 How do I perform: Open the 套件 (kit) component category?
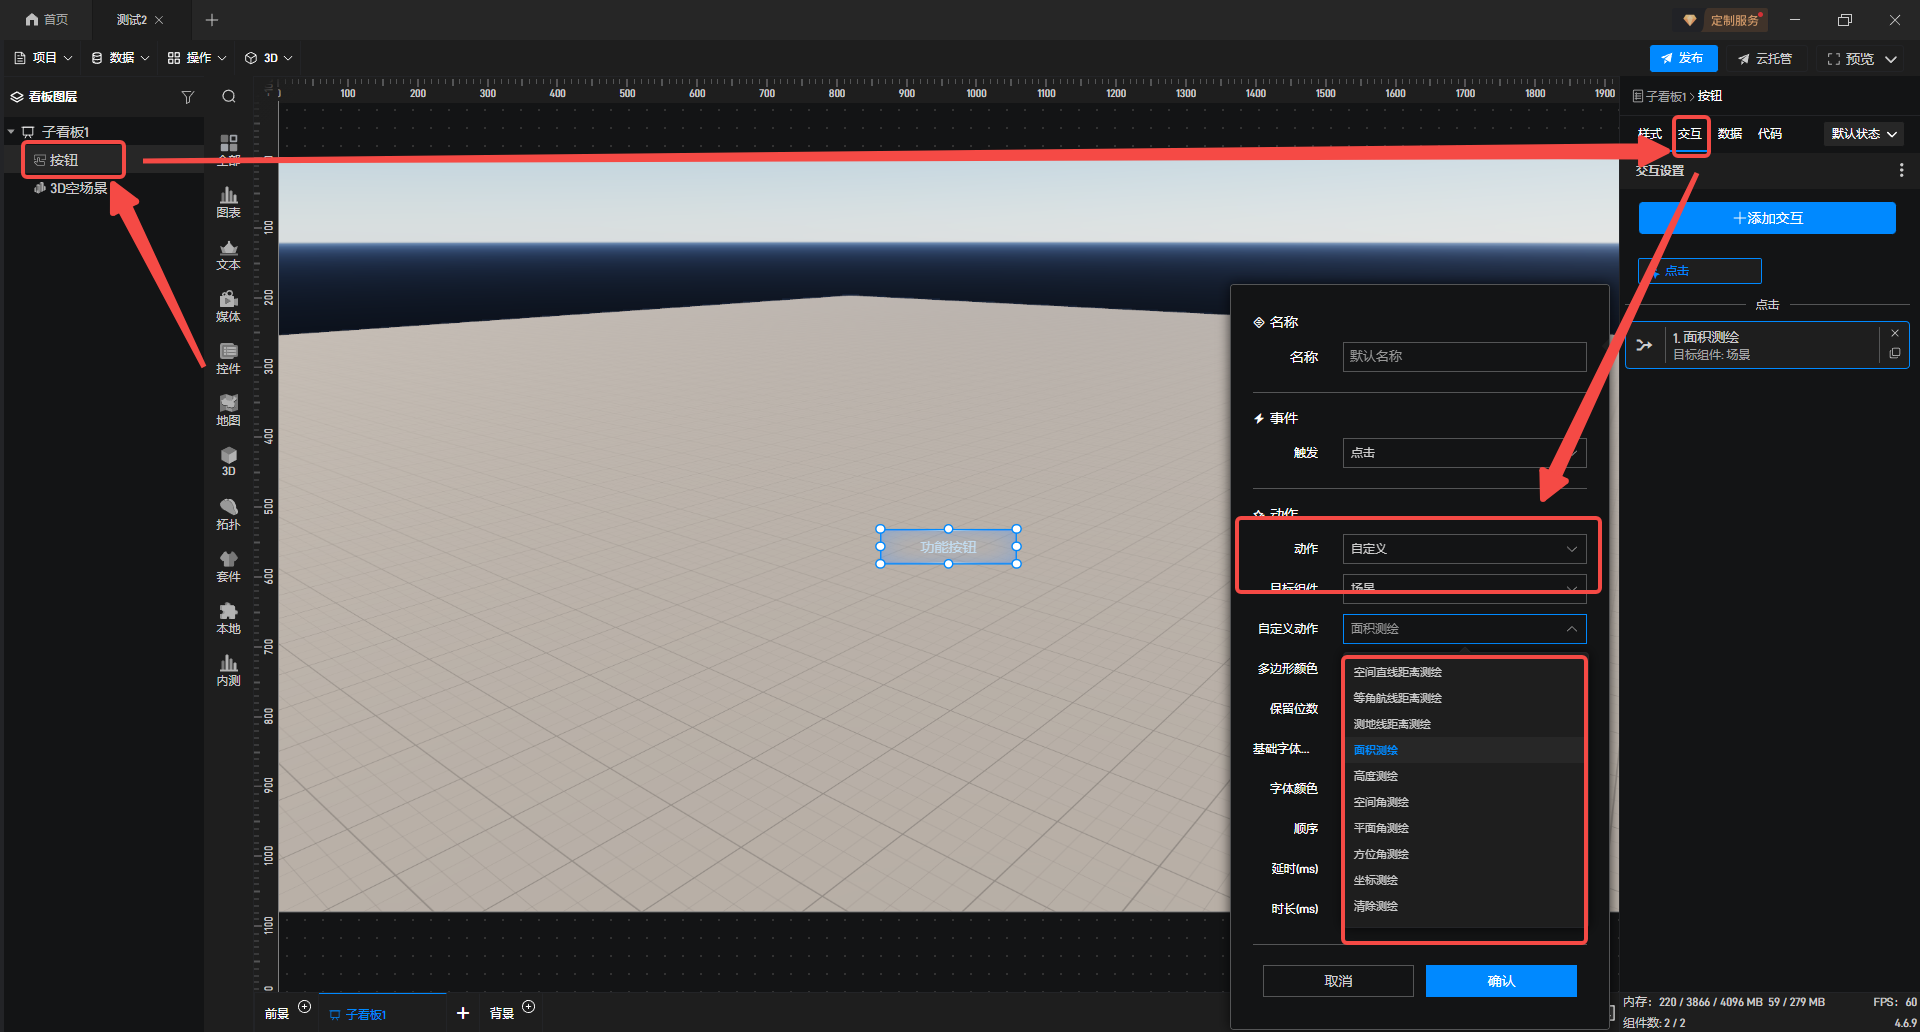[x=228, y=566]
